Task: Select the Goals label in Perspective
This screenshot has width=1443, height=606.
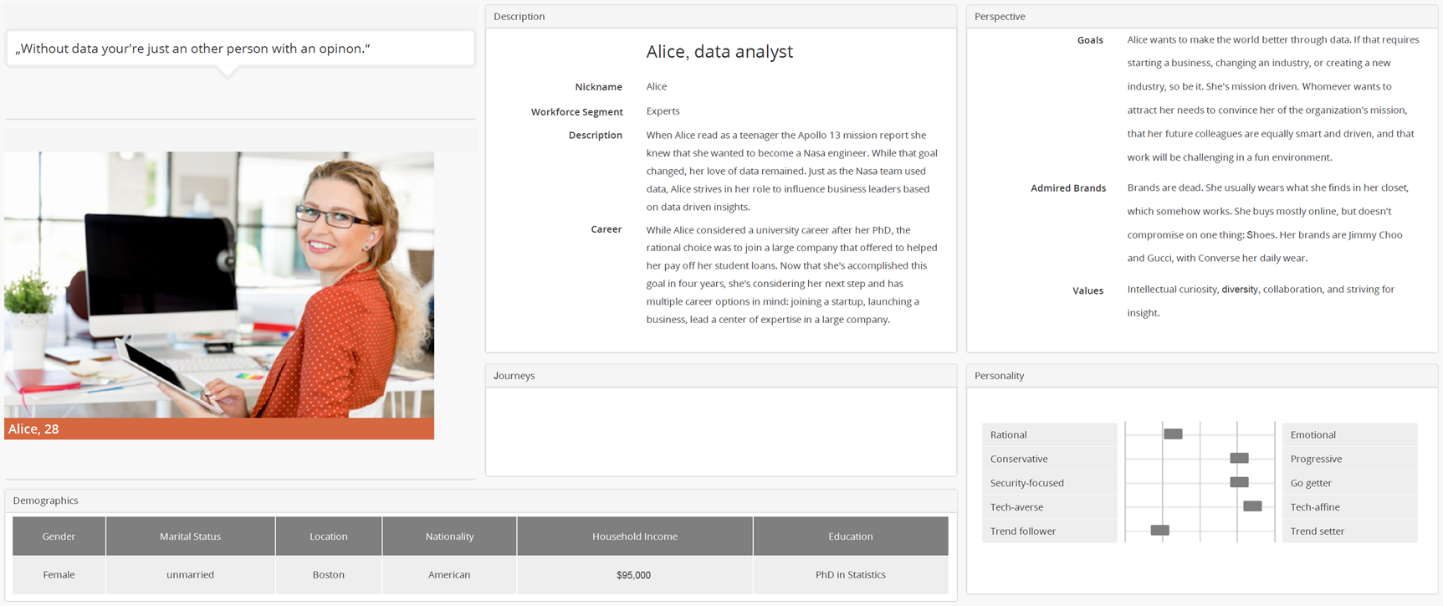Action: coord(1090,40)
